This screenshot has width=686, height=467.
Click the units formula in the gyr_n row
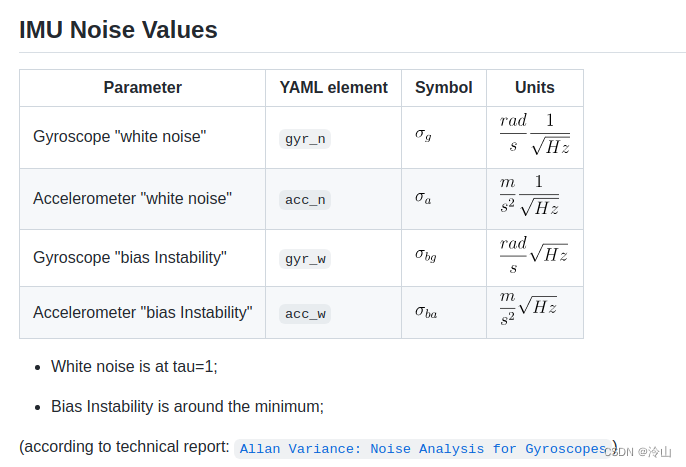(x=534, y=135)
